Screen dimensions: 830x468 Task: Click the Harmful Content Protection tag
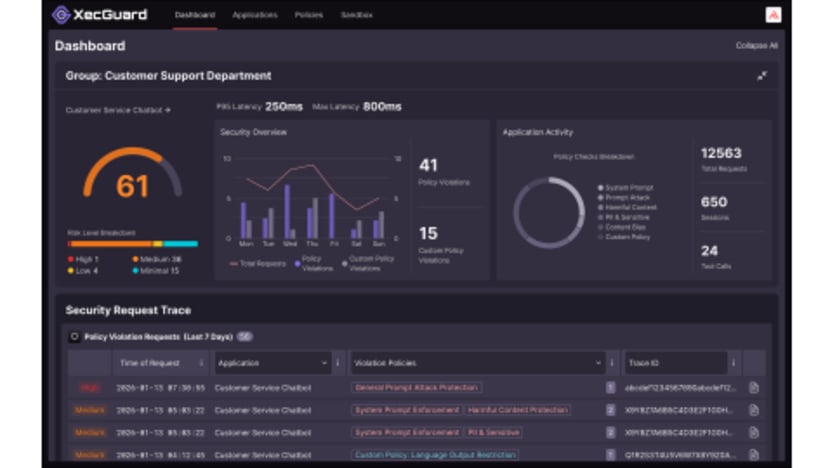tap(518, 410)
